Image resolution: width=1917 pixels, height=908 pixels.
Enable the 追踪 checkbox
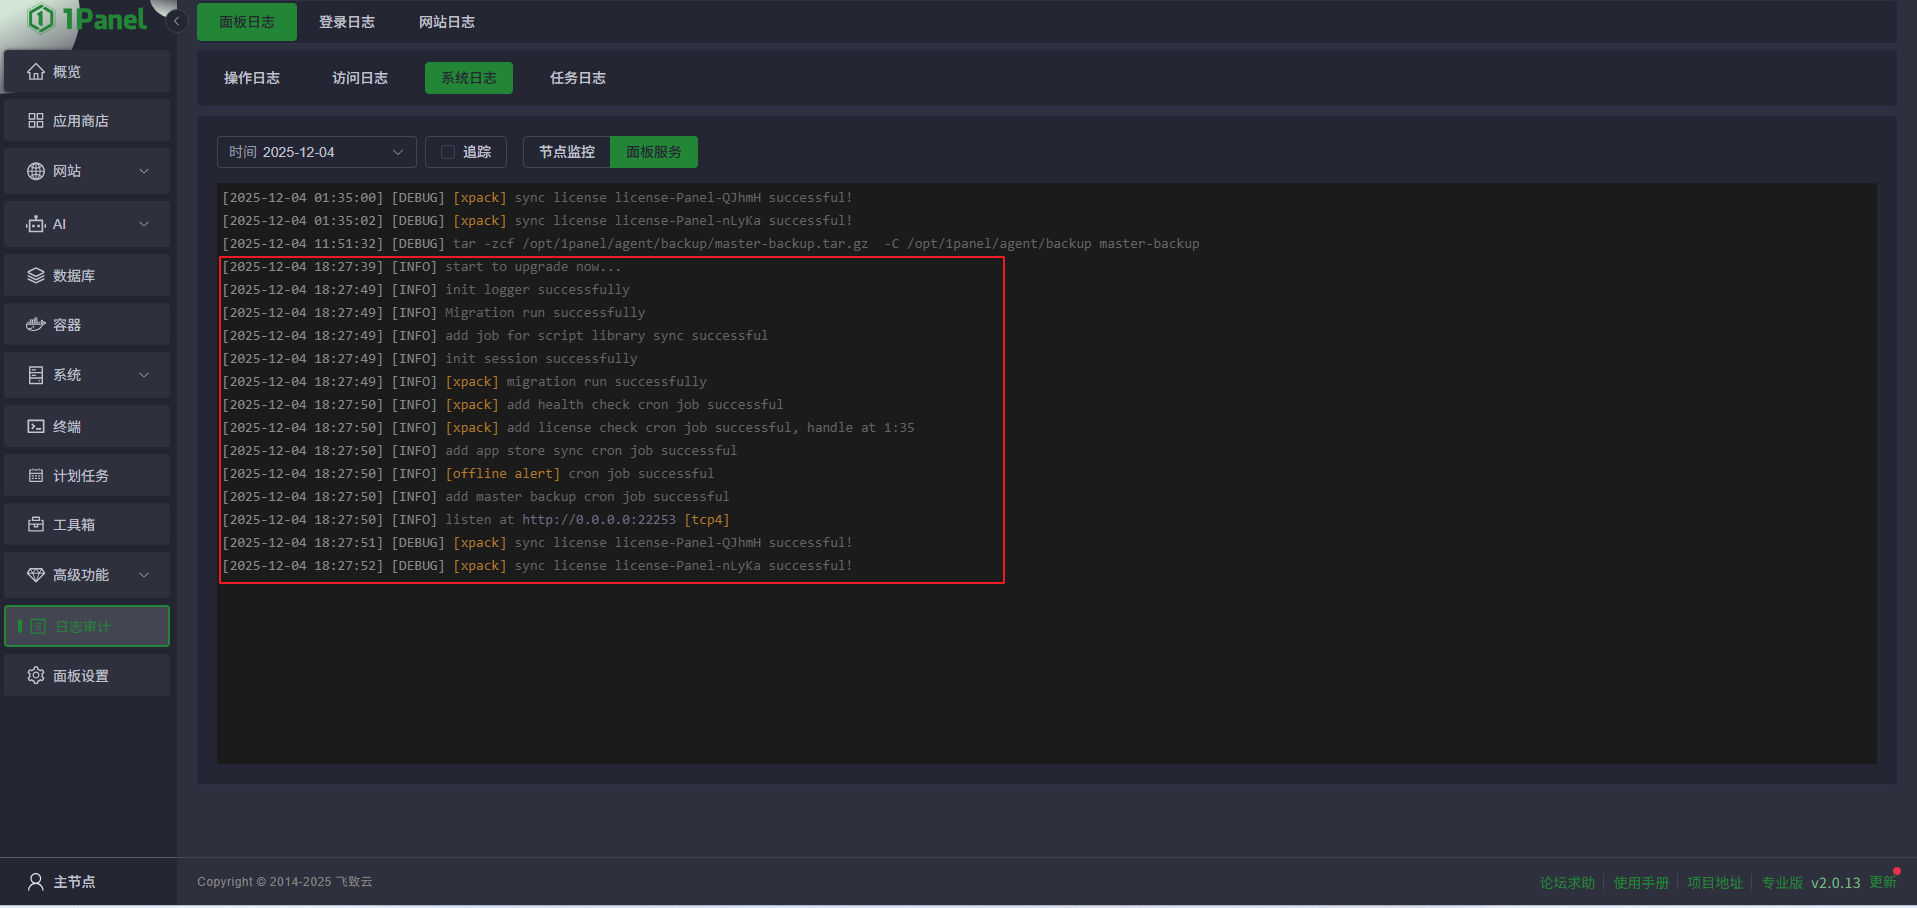click(x=448, y=152)
